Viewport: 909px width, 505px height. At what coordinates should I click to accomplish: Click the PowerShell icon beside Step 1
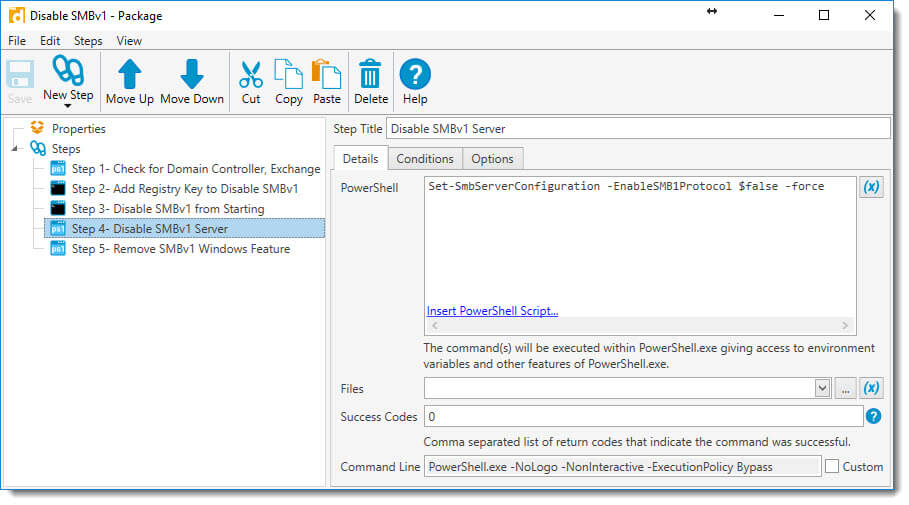[x=58, y=168]
